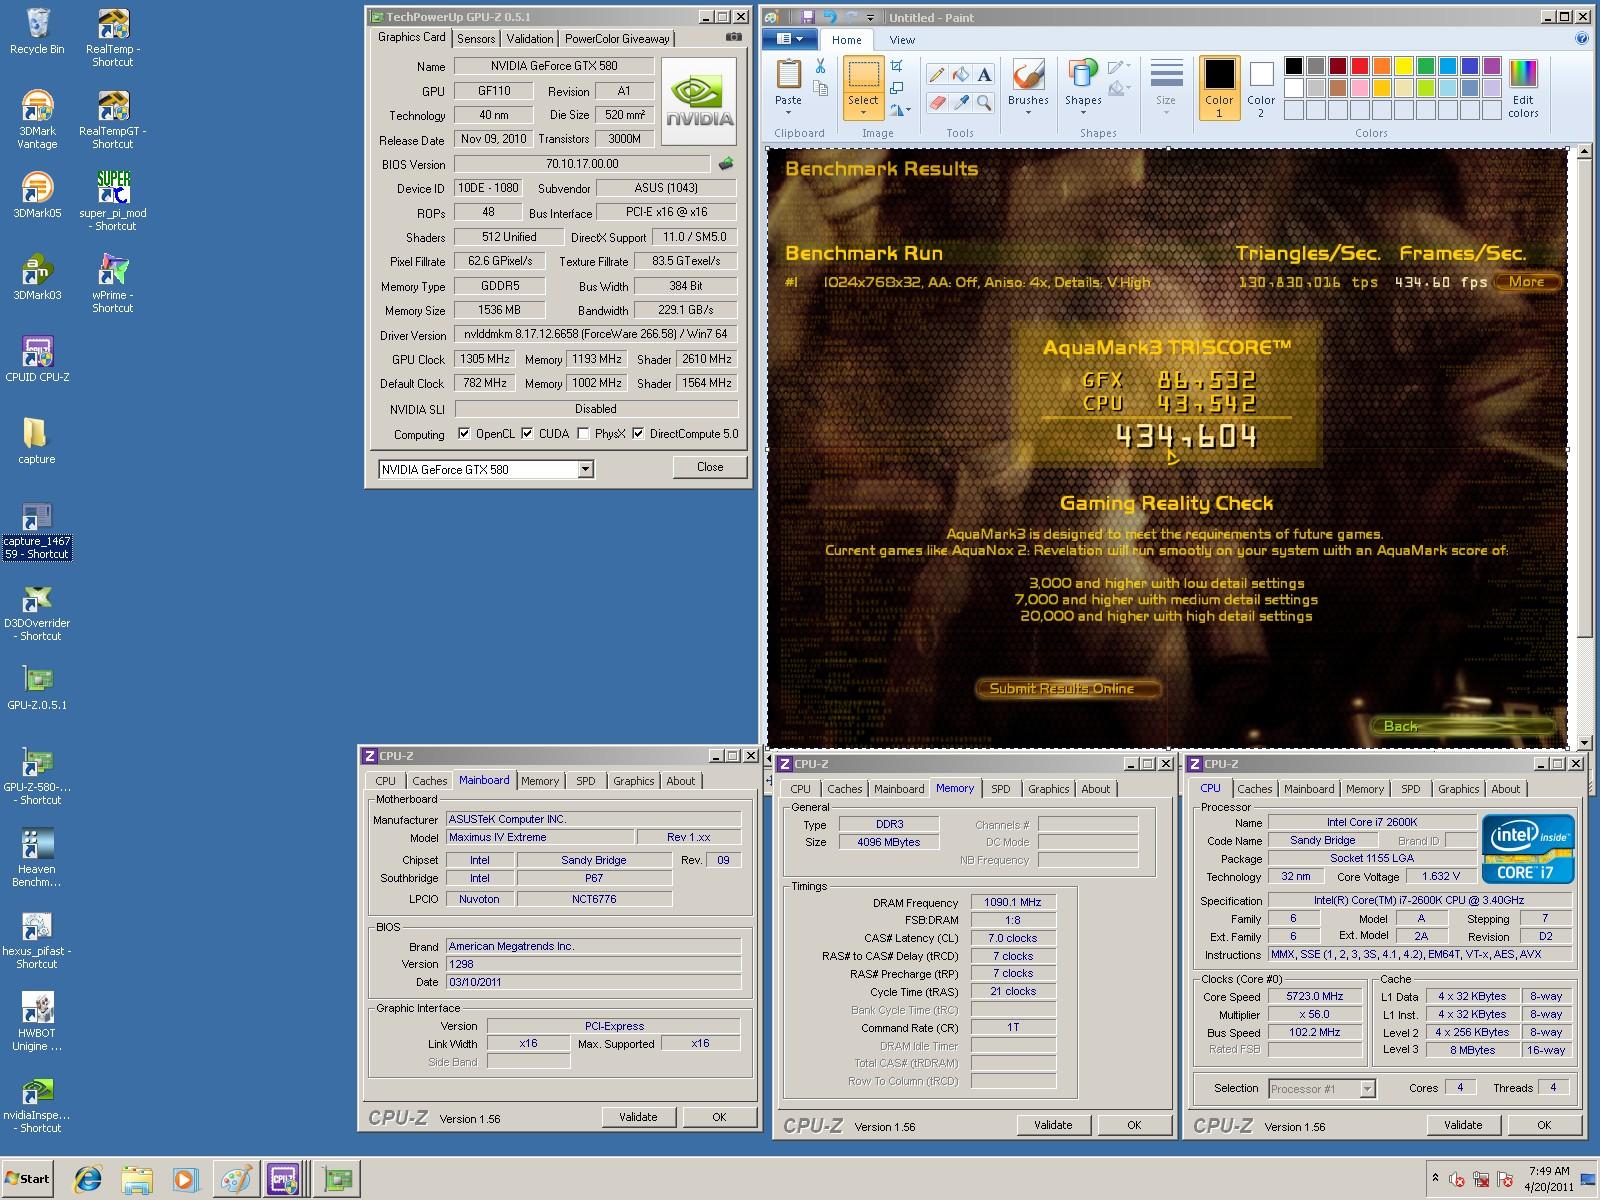
Task: Select the Magnifier tool in Paint
Action: click(984, 102)
